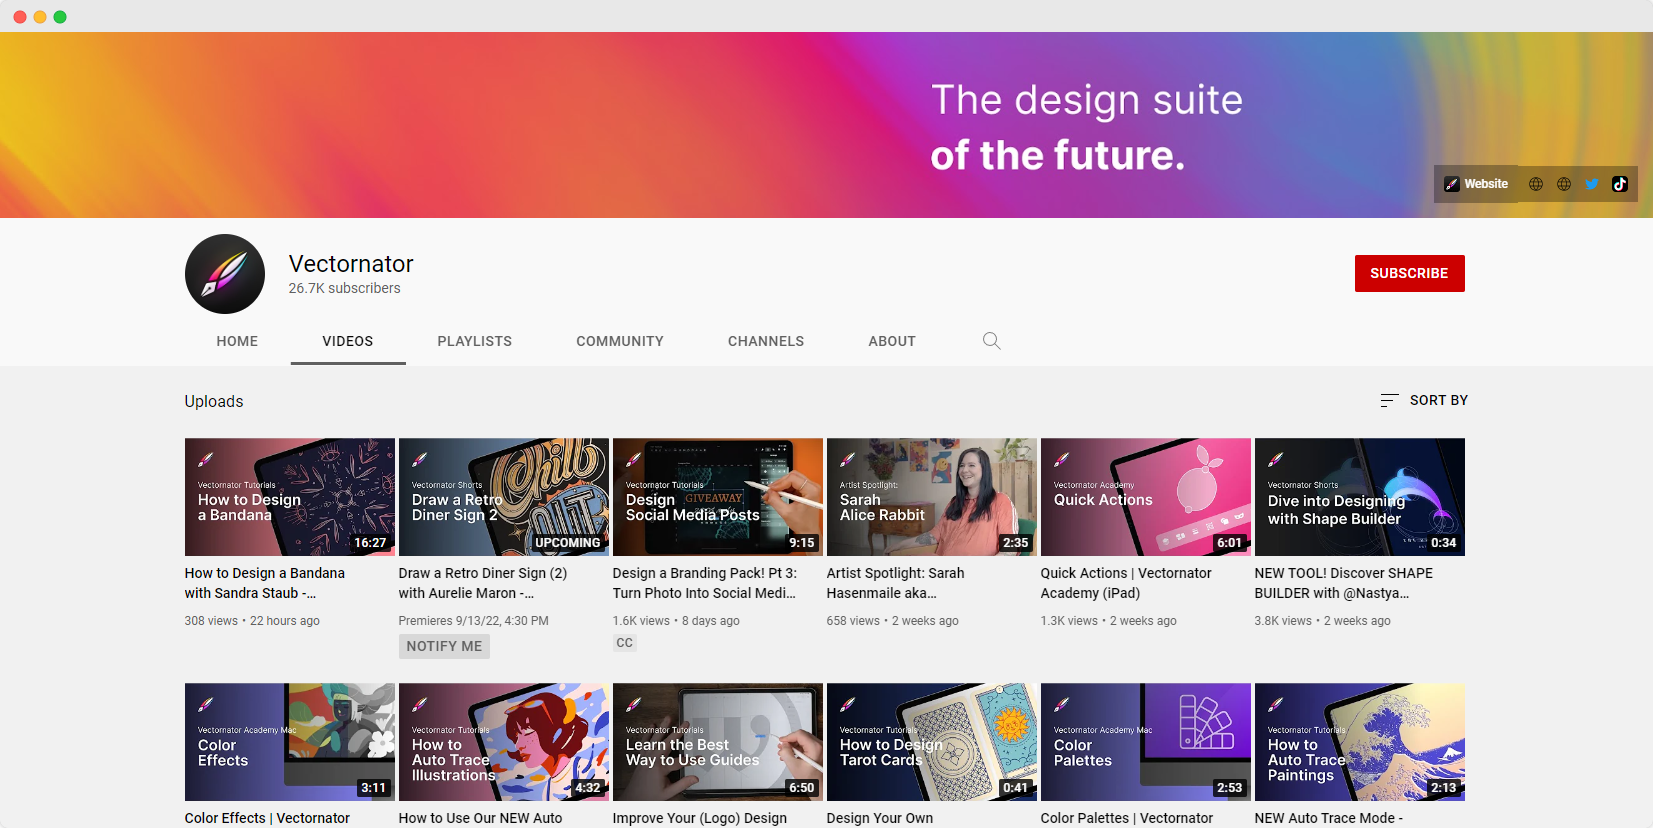Play the How to Design a Bandana thumbnail
The height and width of the screenshot is (828, 1653).
point(290,497)
